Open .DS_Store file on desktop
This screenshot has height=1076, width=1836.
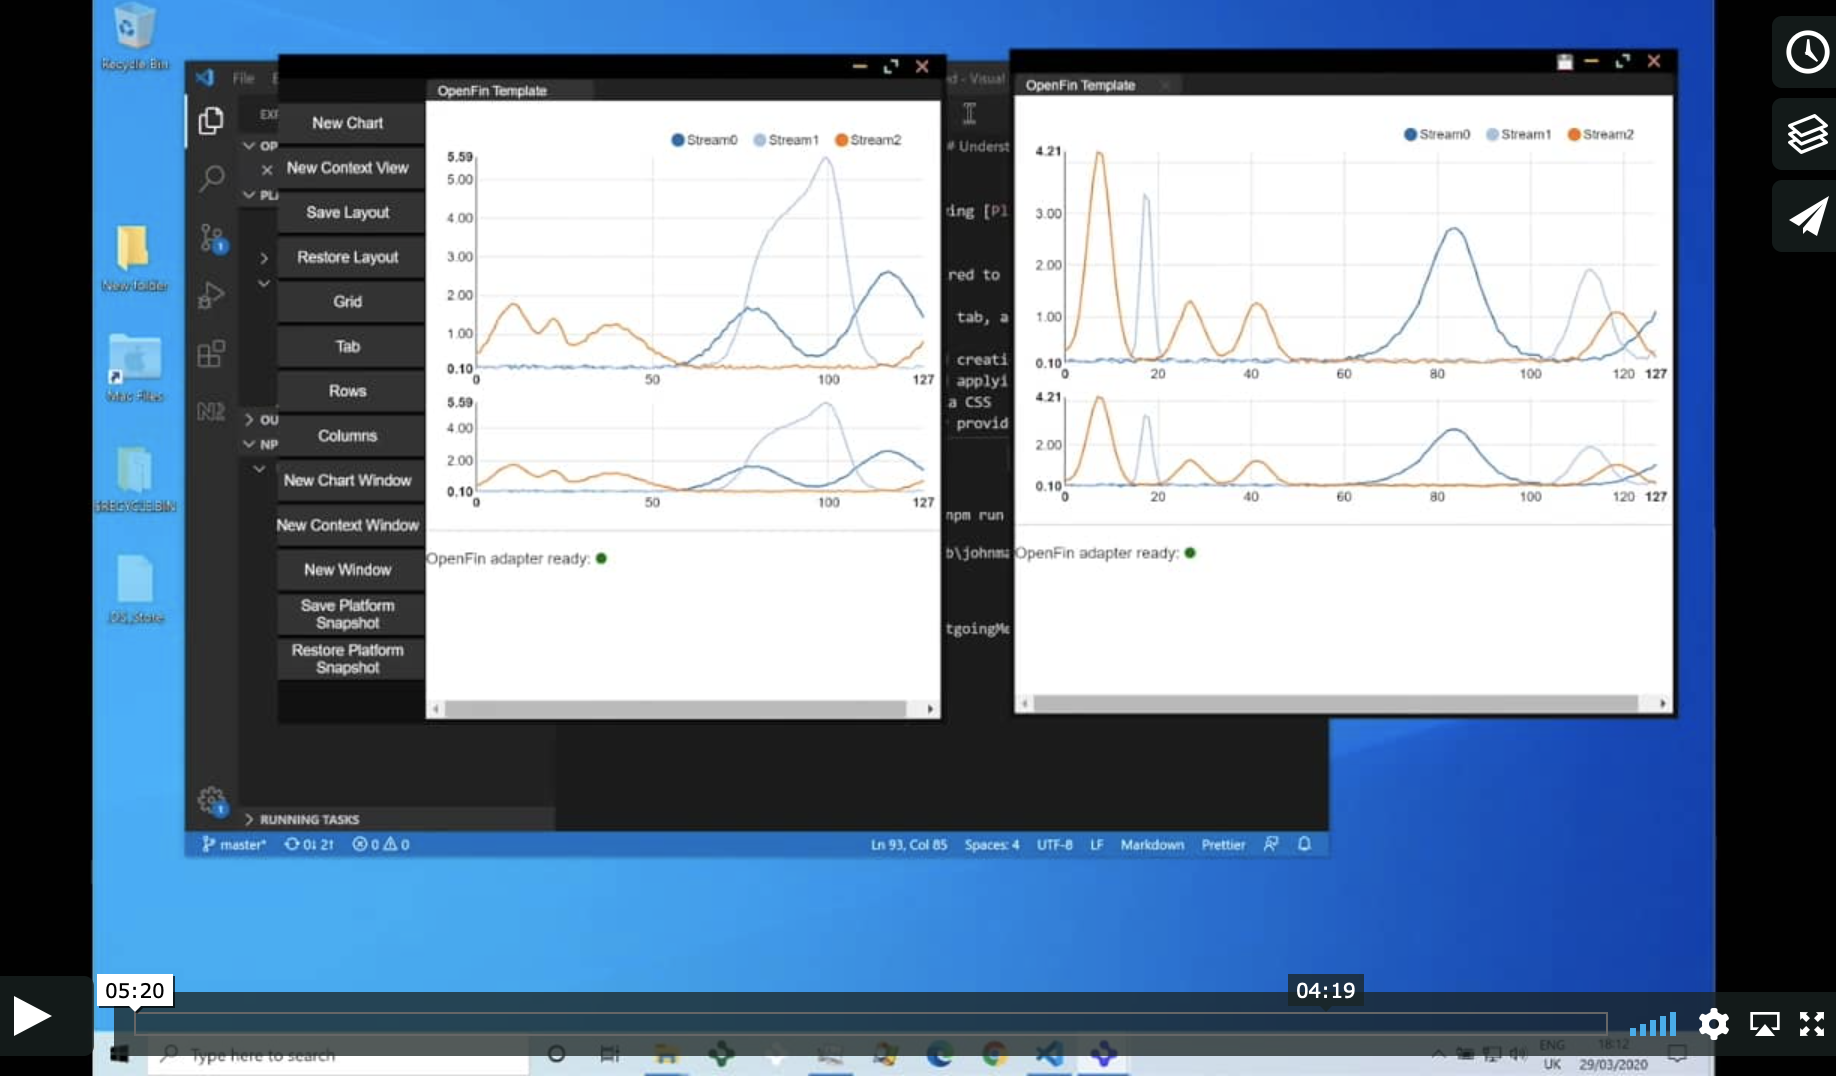[x=135, y=589]
